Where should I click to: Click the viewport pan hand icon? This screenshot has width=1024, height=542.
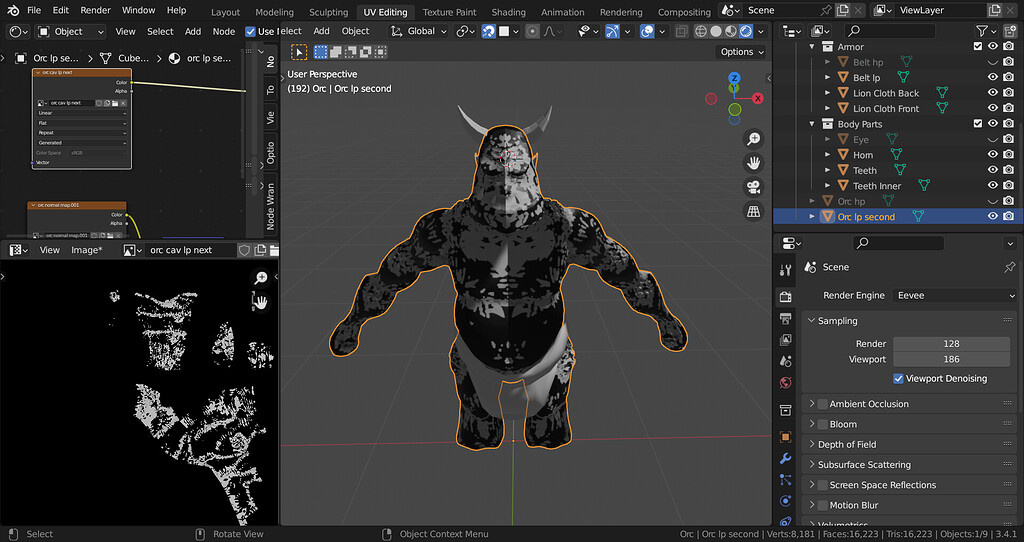coord(754,163)
